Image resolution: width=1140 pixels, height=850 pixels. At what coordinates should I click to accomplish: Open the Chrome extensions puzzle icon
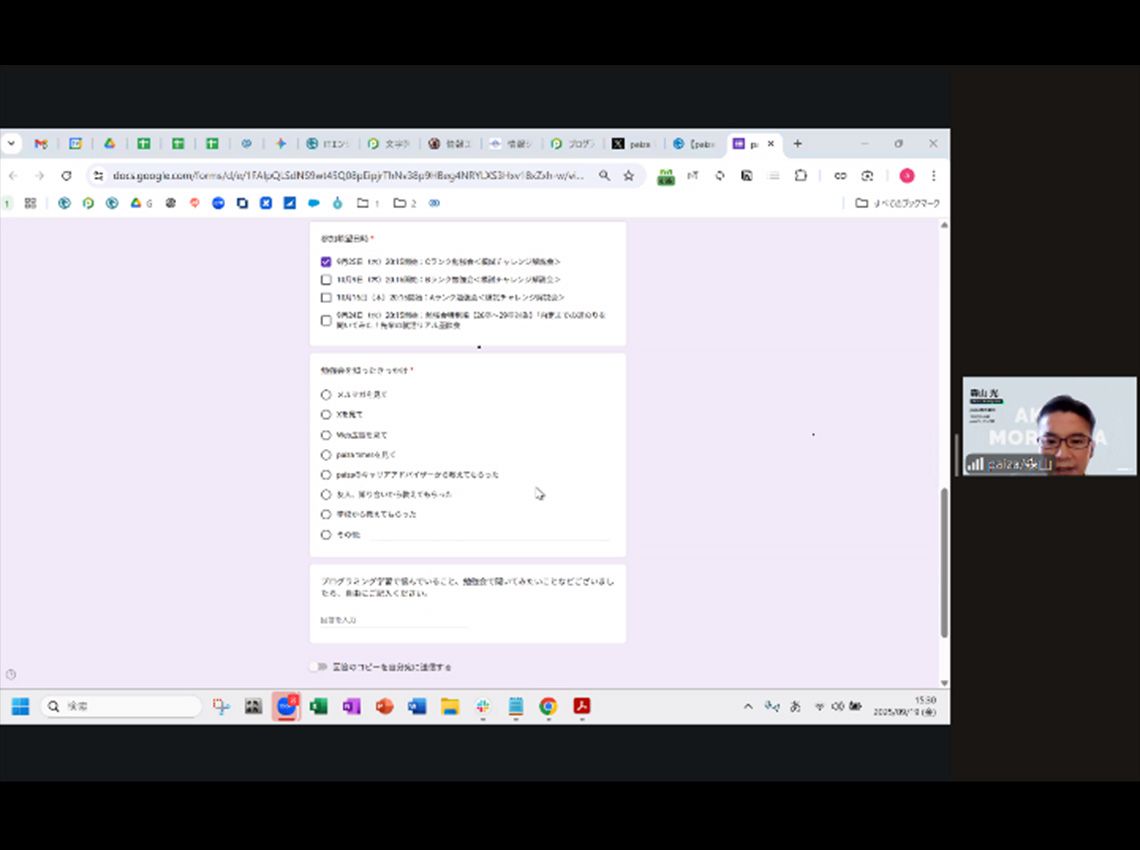tap(800, 176)
